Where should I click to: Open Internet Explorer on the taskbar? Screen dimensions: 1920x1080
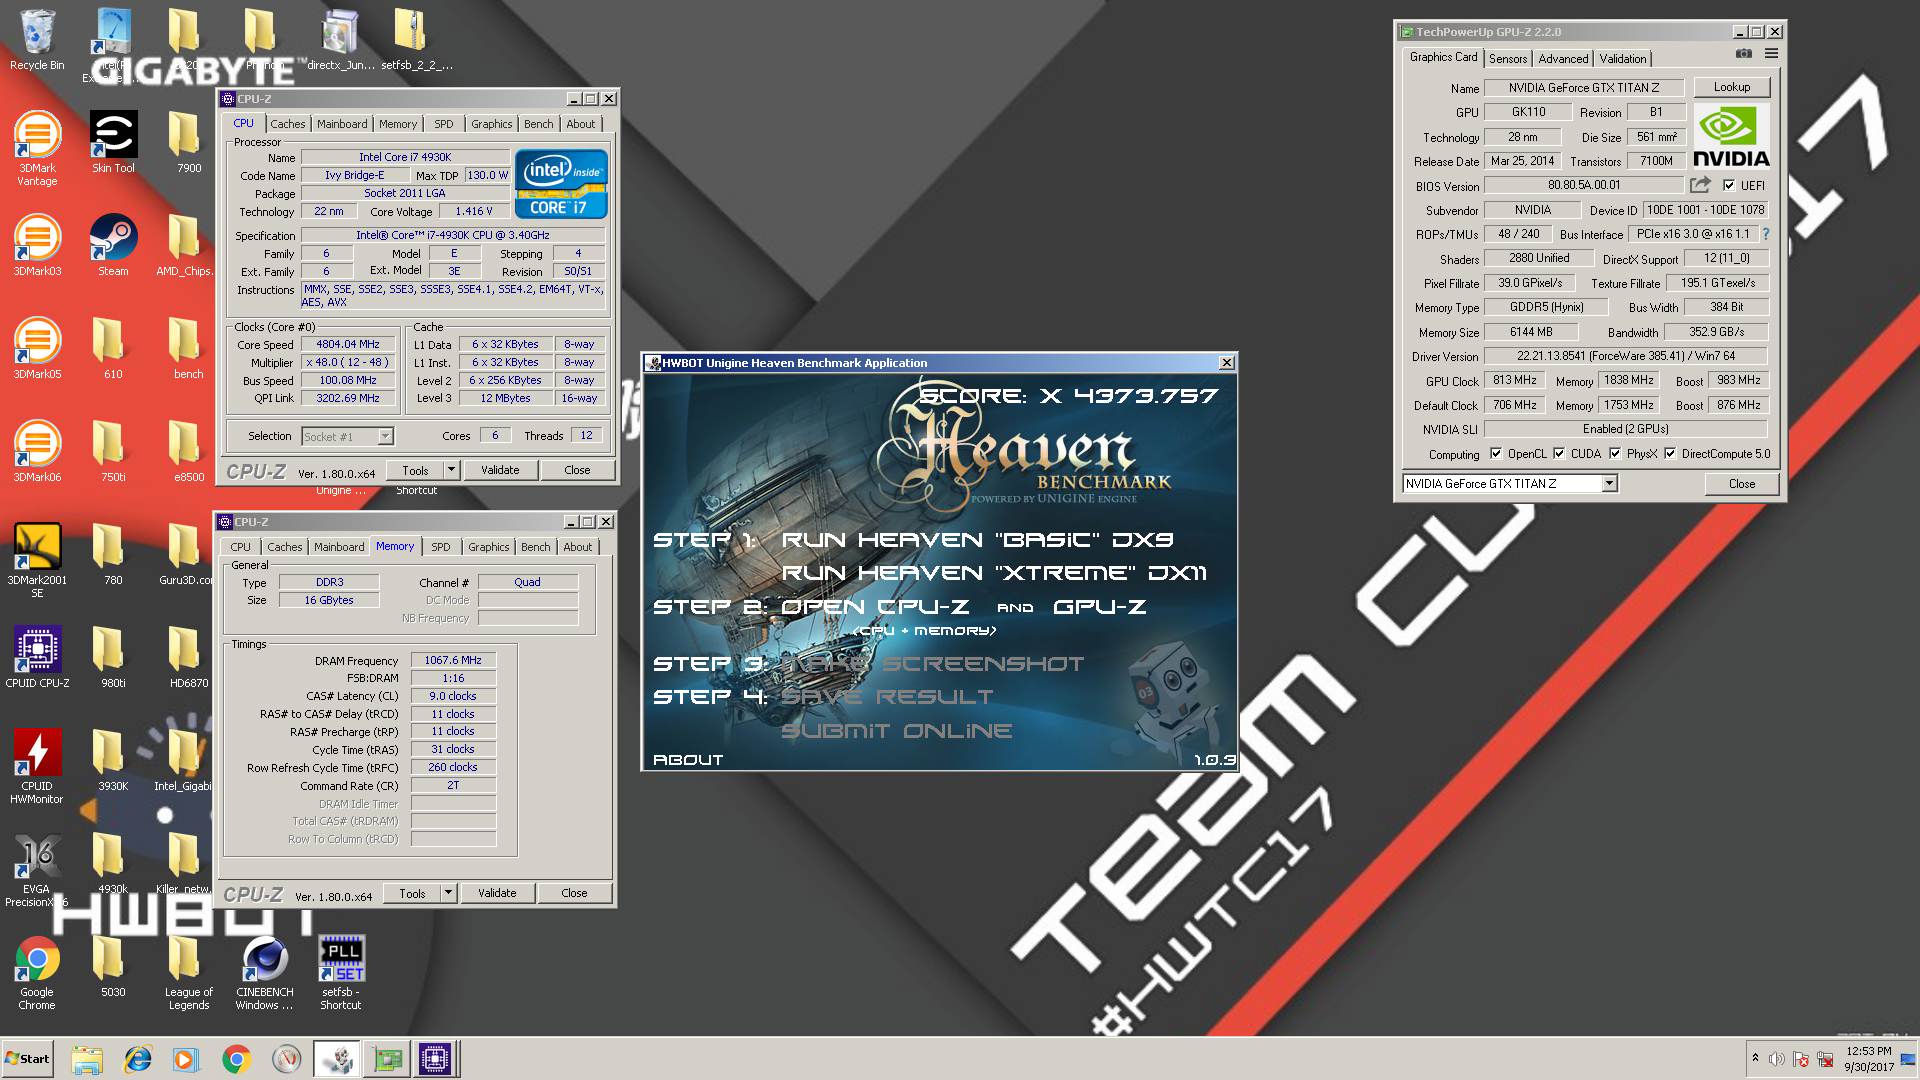point(137,1059)
